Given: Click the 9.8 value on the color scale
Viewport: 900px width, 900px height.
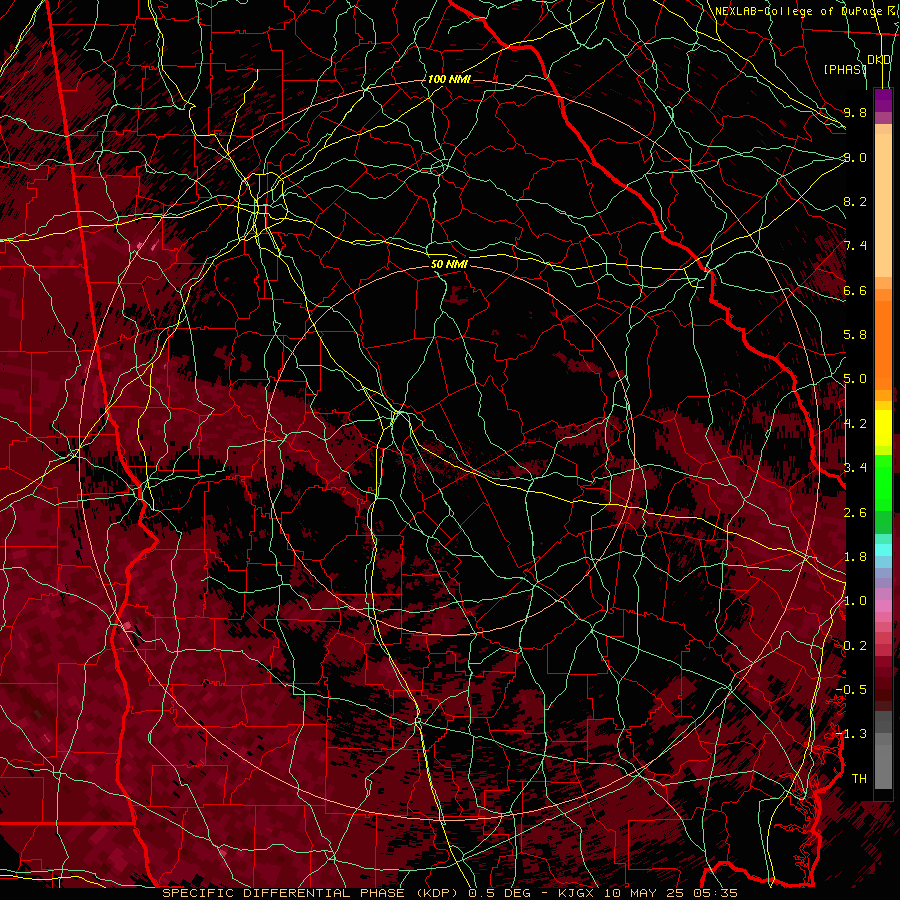Looking at the screenshot, I should pos(855,112).
